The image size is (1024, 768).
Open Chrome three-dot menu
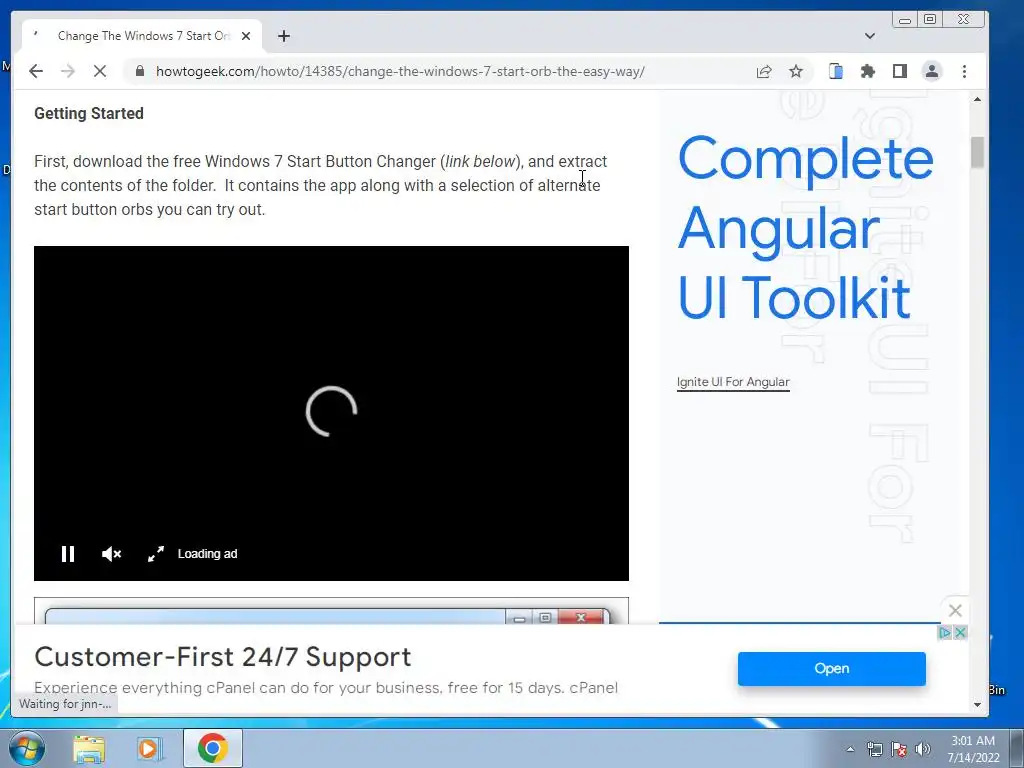[964, 71]
